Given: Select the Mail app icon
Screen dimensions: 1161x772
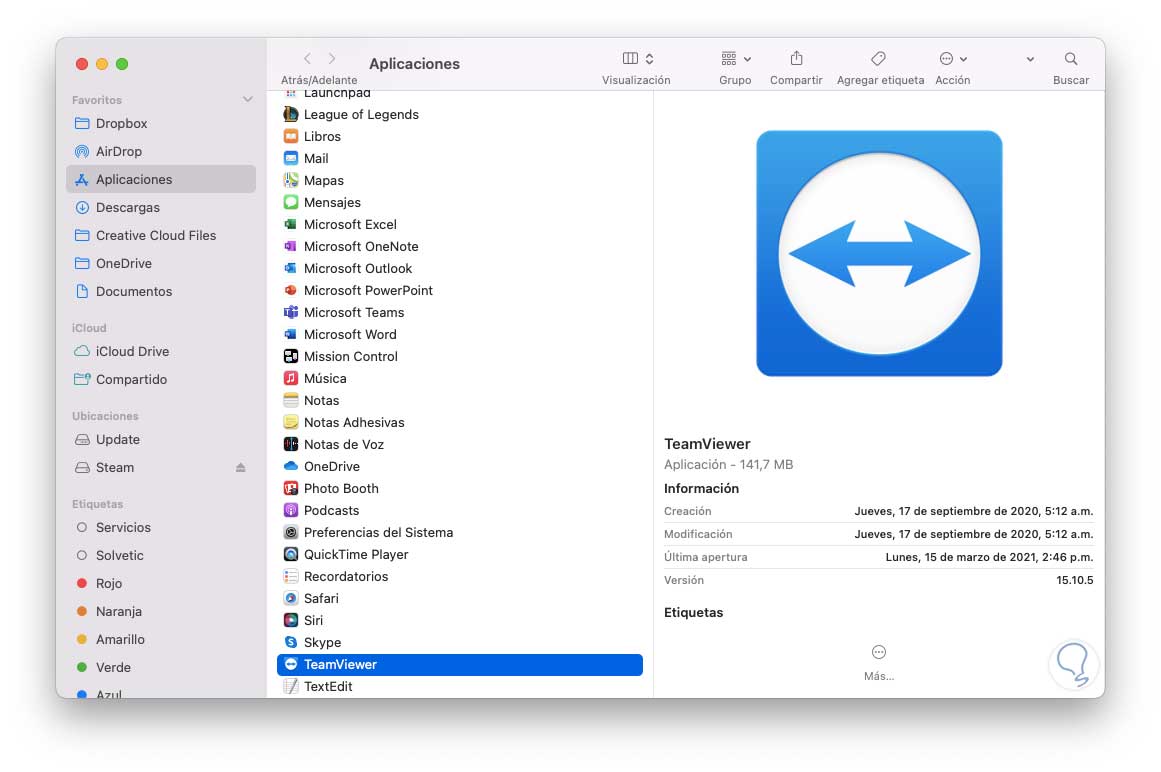Looking at the screenshot, I should click(x=291, y=158).
